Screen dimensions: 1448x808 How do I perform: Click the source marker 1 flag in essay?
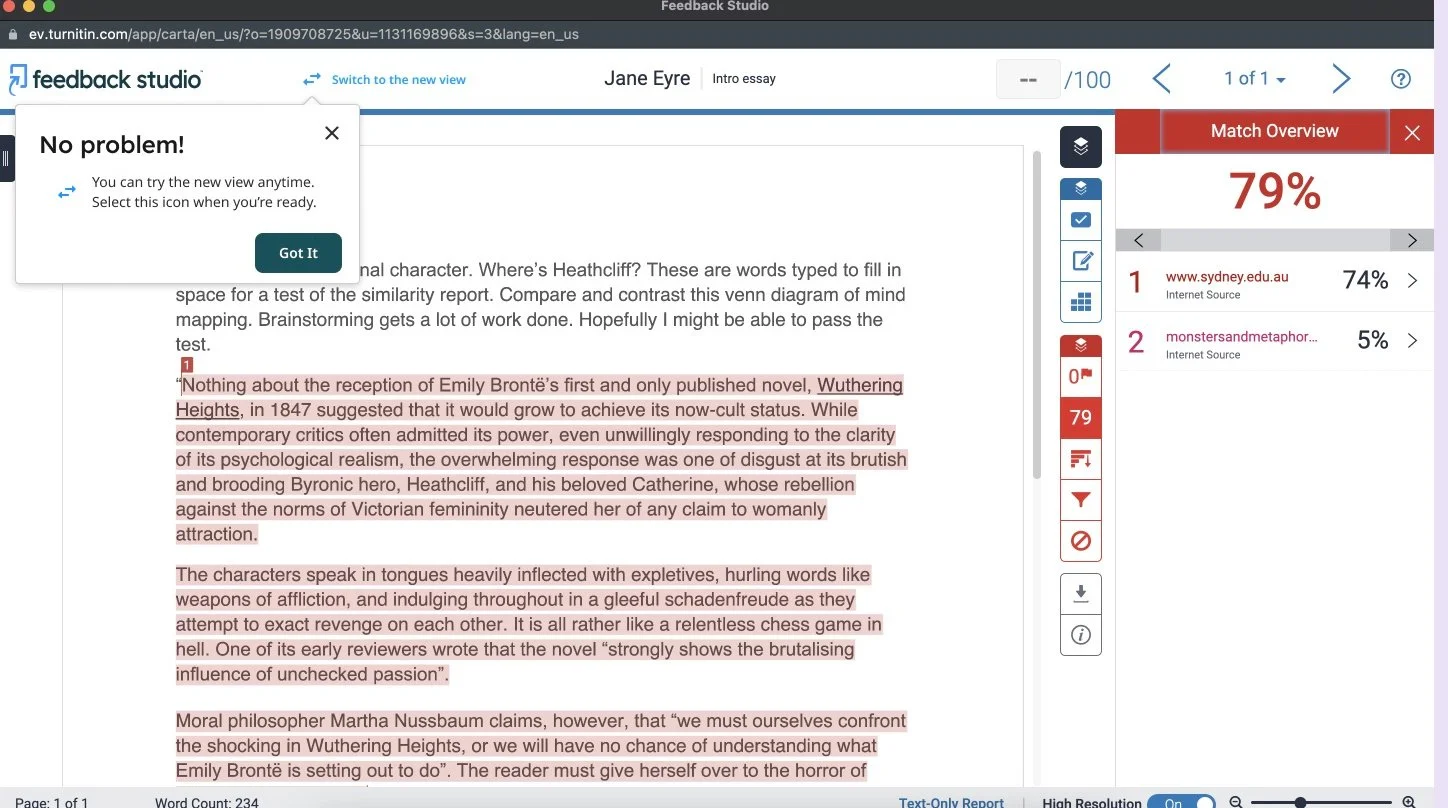[x=186, y=366]
